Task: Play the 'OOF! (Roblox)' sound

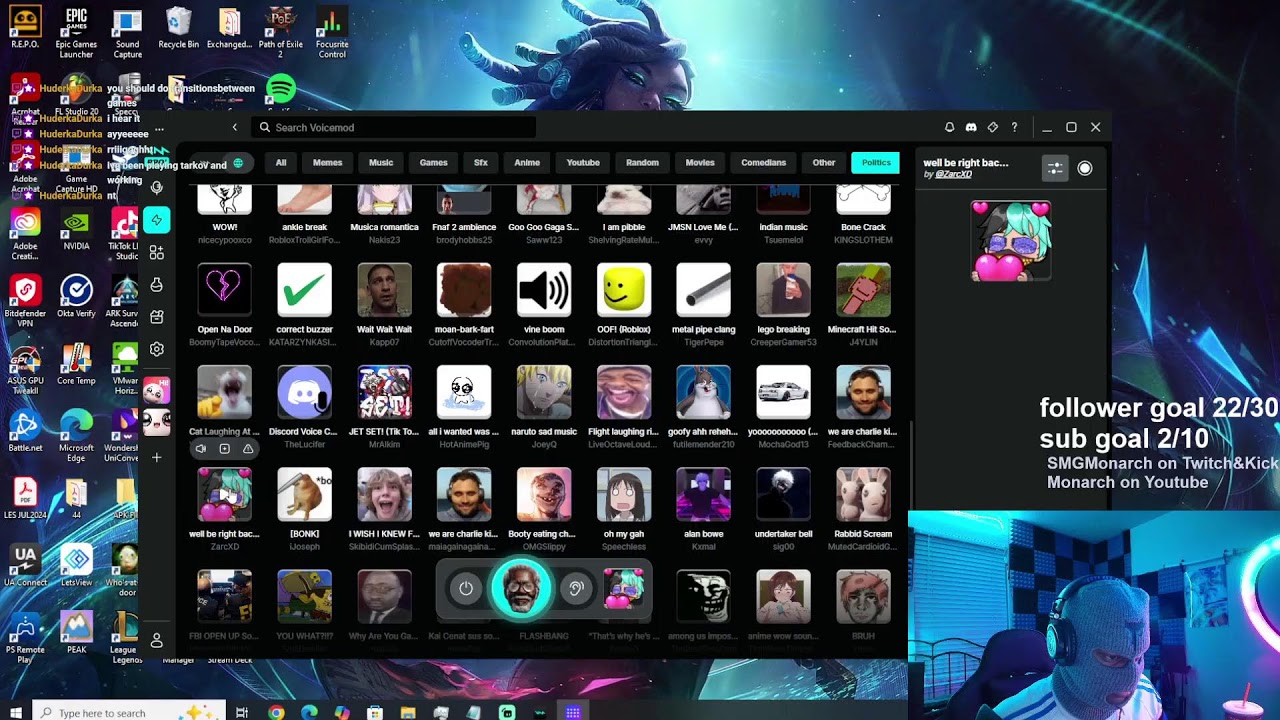Action: click(x=624, y=290)
